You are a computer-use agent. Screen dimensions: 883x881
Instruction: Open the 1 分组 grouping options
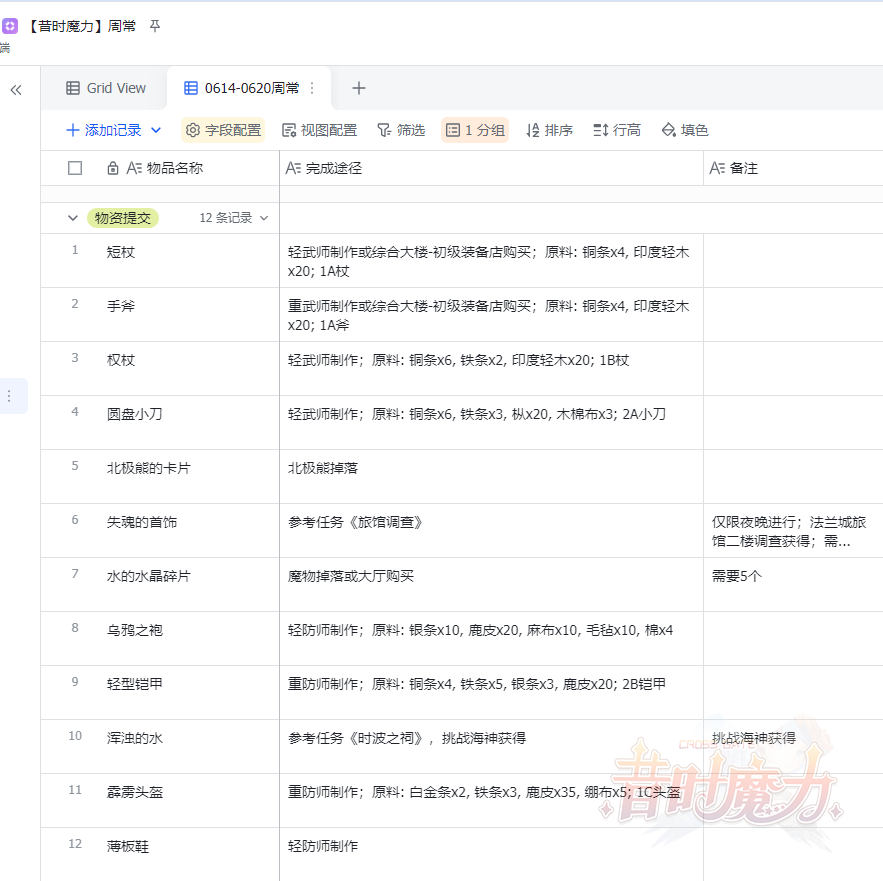[475, 130]
